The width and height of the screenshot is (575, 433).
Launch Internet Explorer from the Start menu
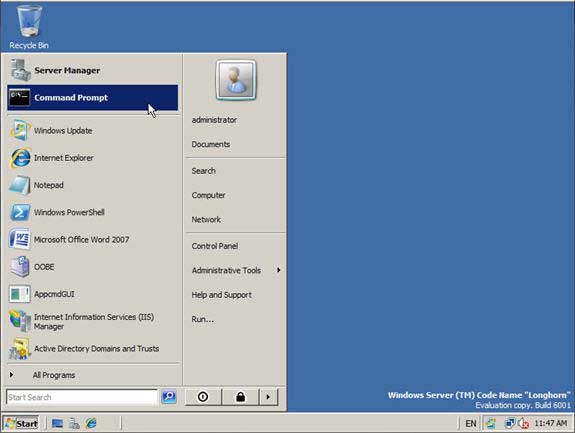tap(92, 158)
